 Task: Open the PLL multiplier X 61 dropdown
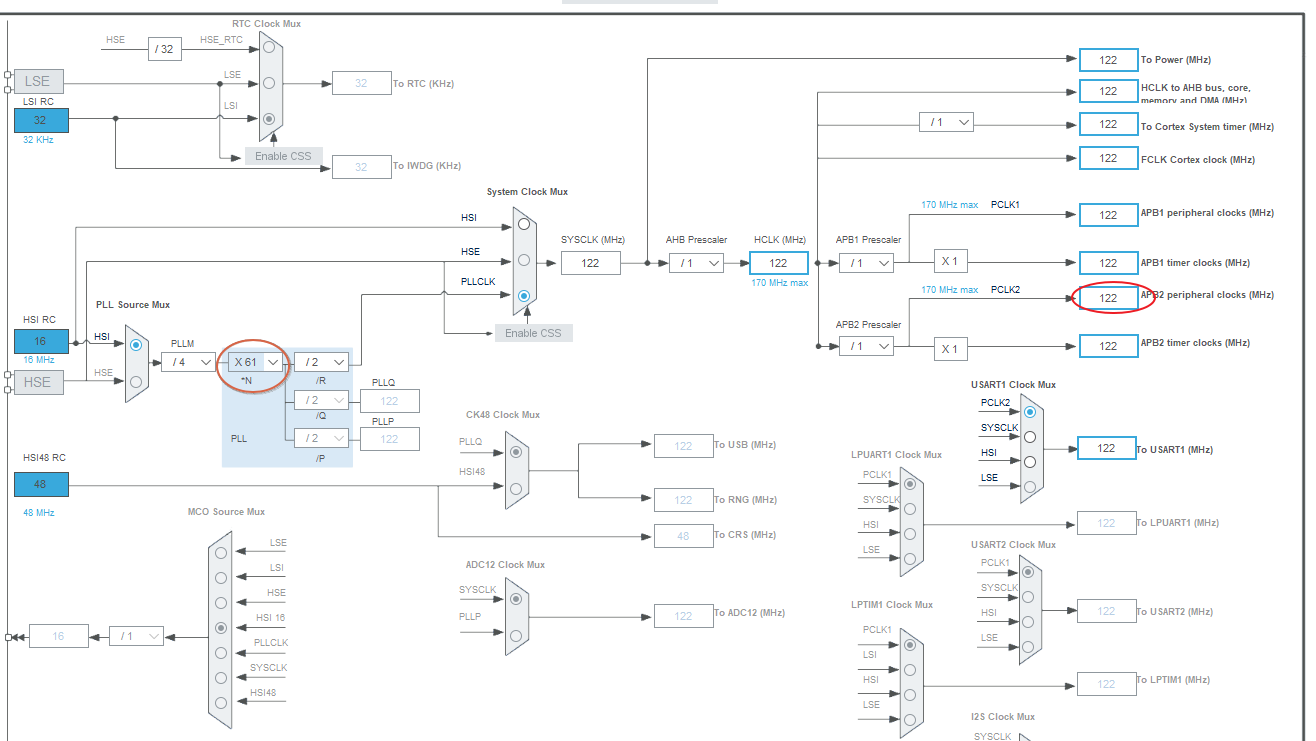pyautogui.click(x=254, y=362)
